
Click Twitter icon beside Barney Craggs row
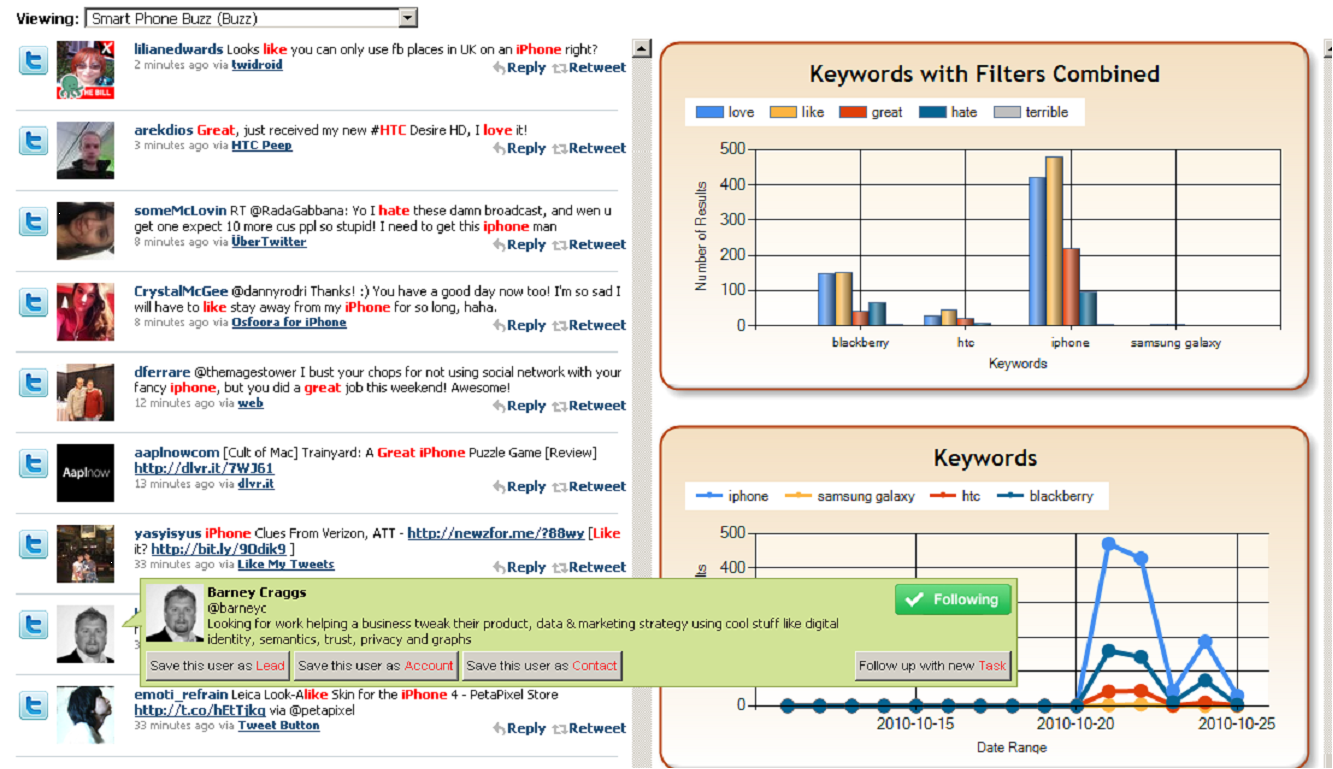34,625
